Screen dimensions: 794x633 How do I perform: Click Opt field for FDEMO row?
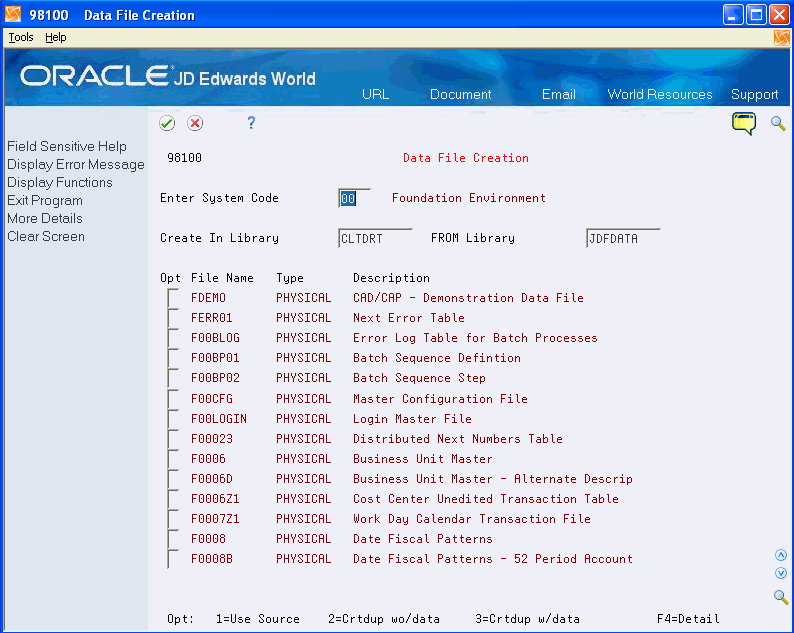pyautogui.click(x=173, y=298)
